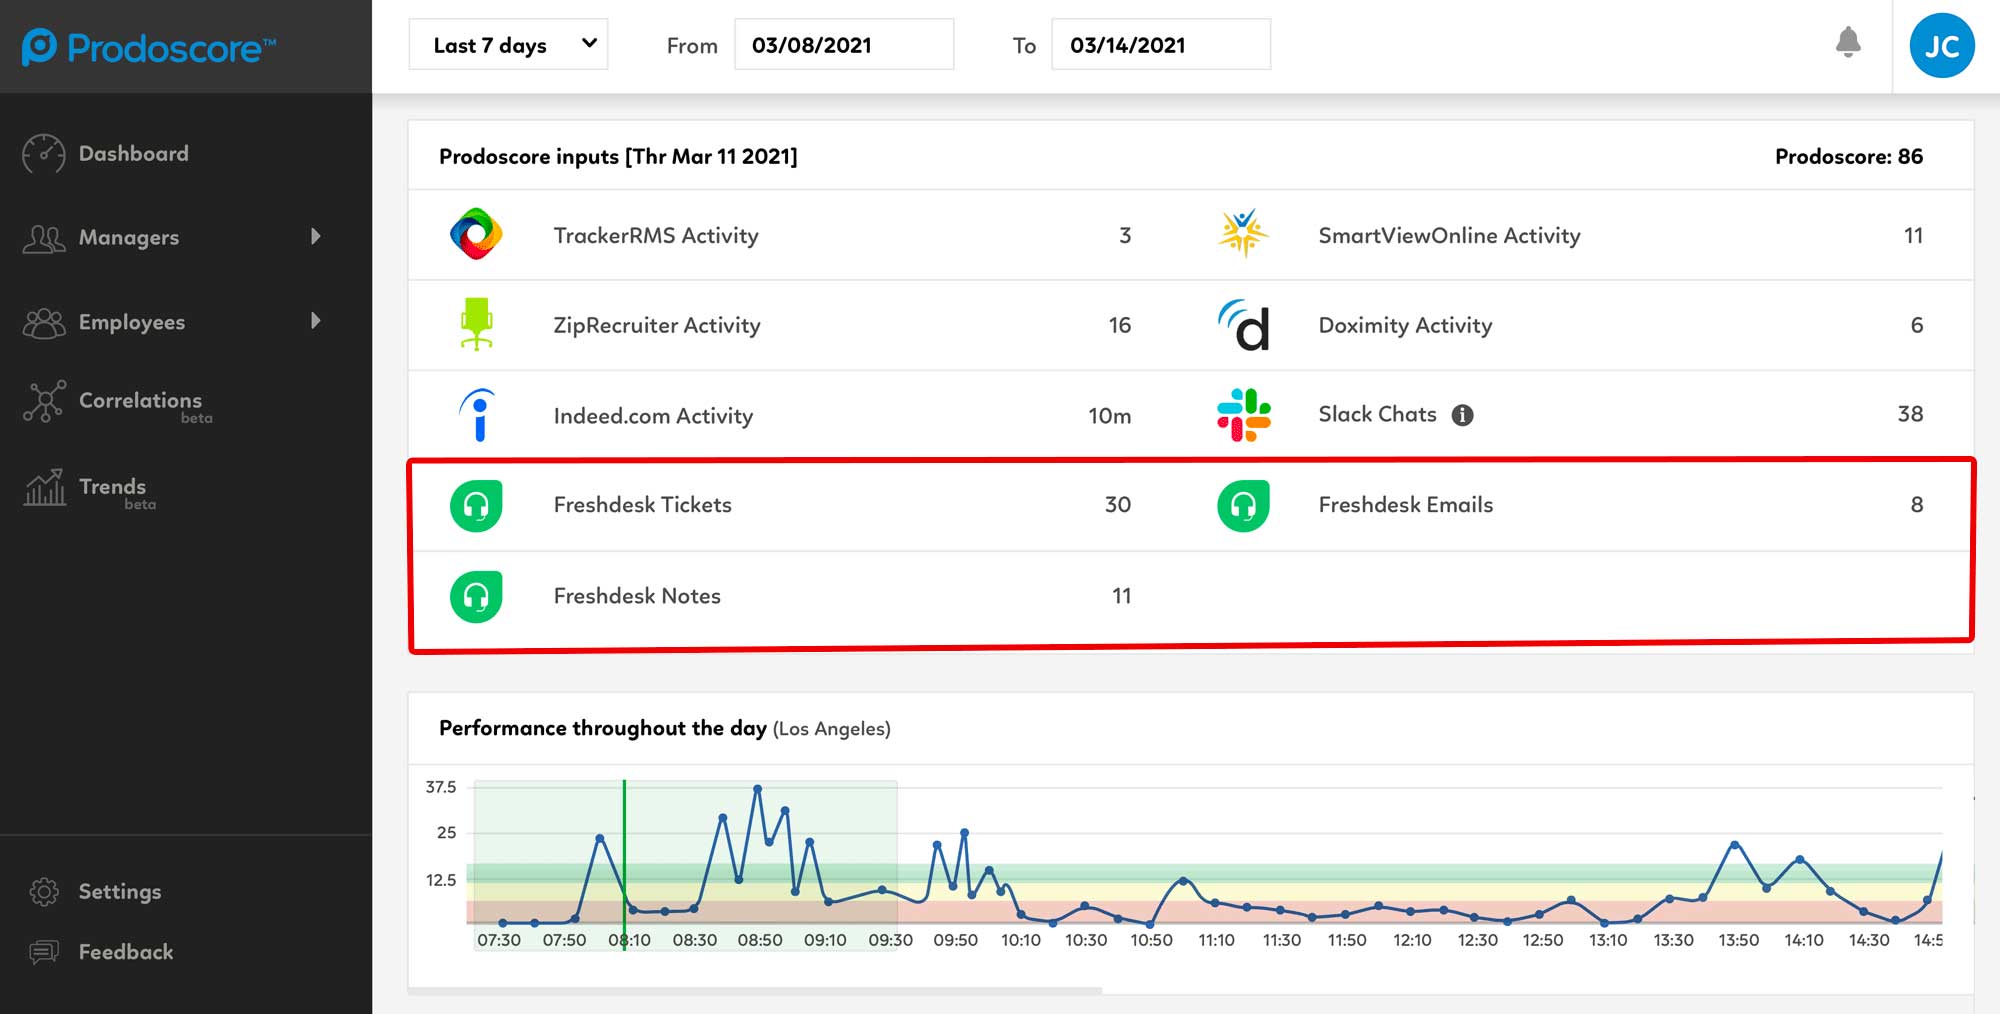
Task: Click the Doximity logo icon
Action: pos(1243,325)
